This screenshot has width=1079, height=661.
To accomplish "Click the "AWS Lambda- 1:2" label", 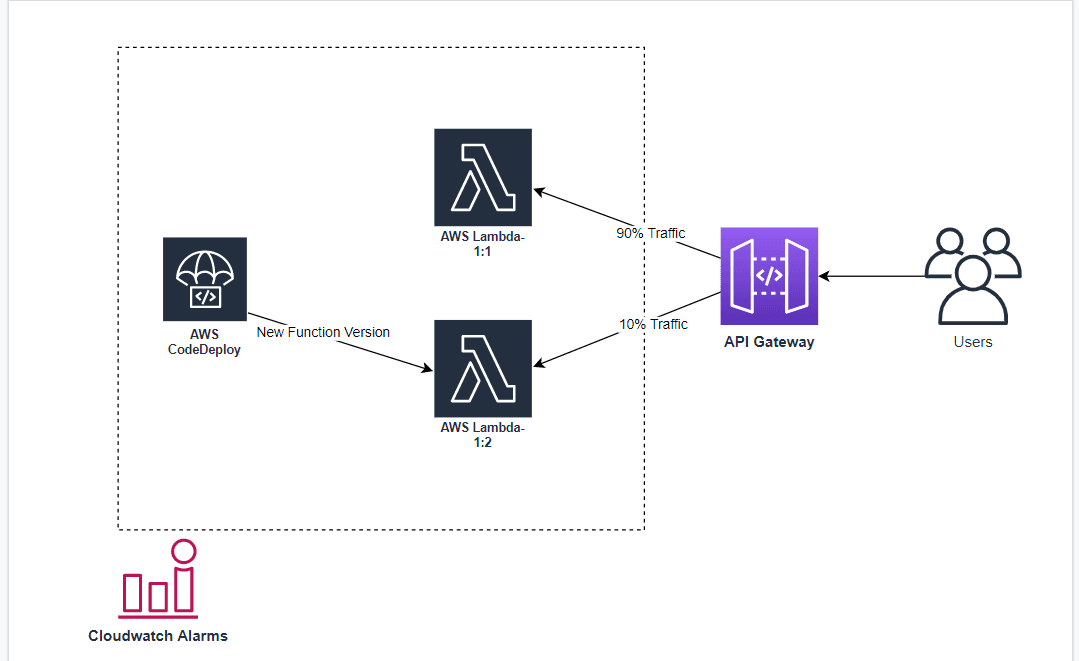I will (482, 435).
